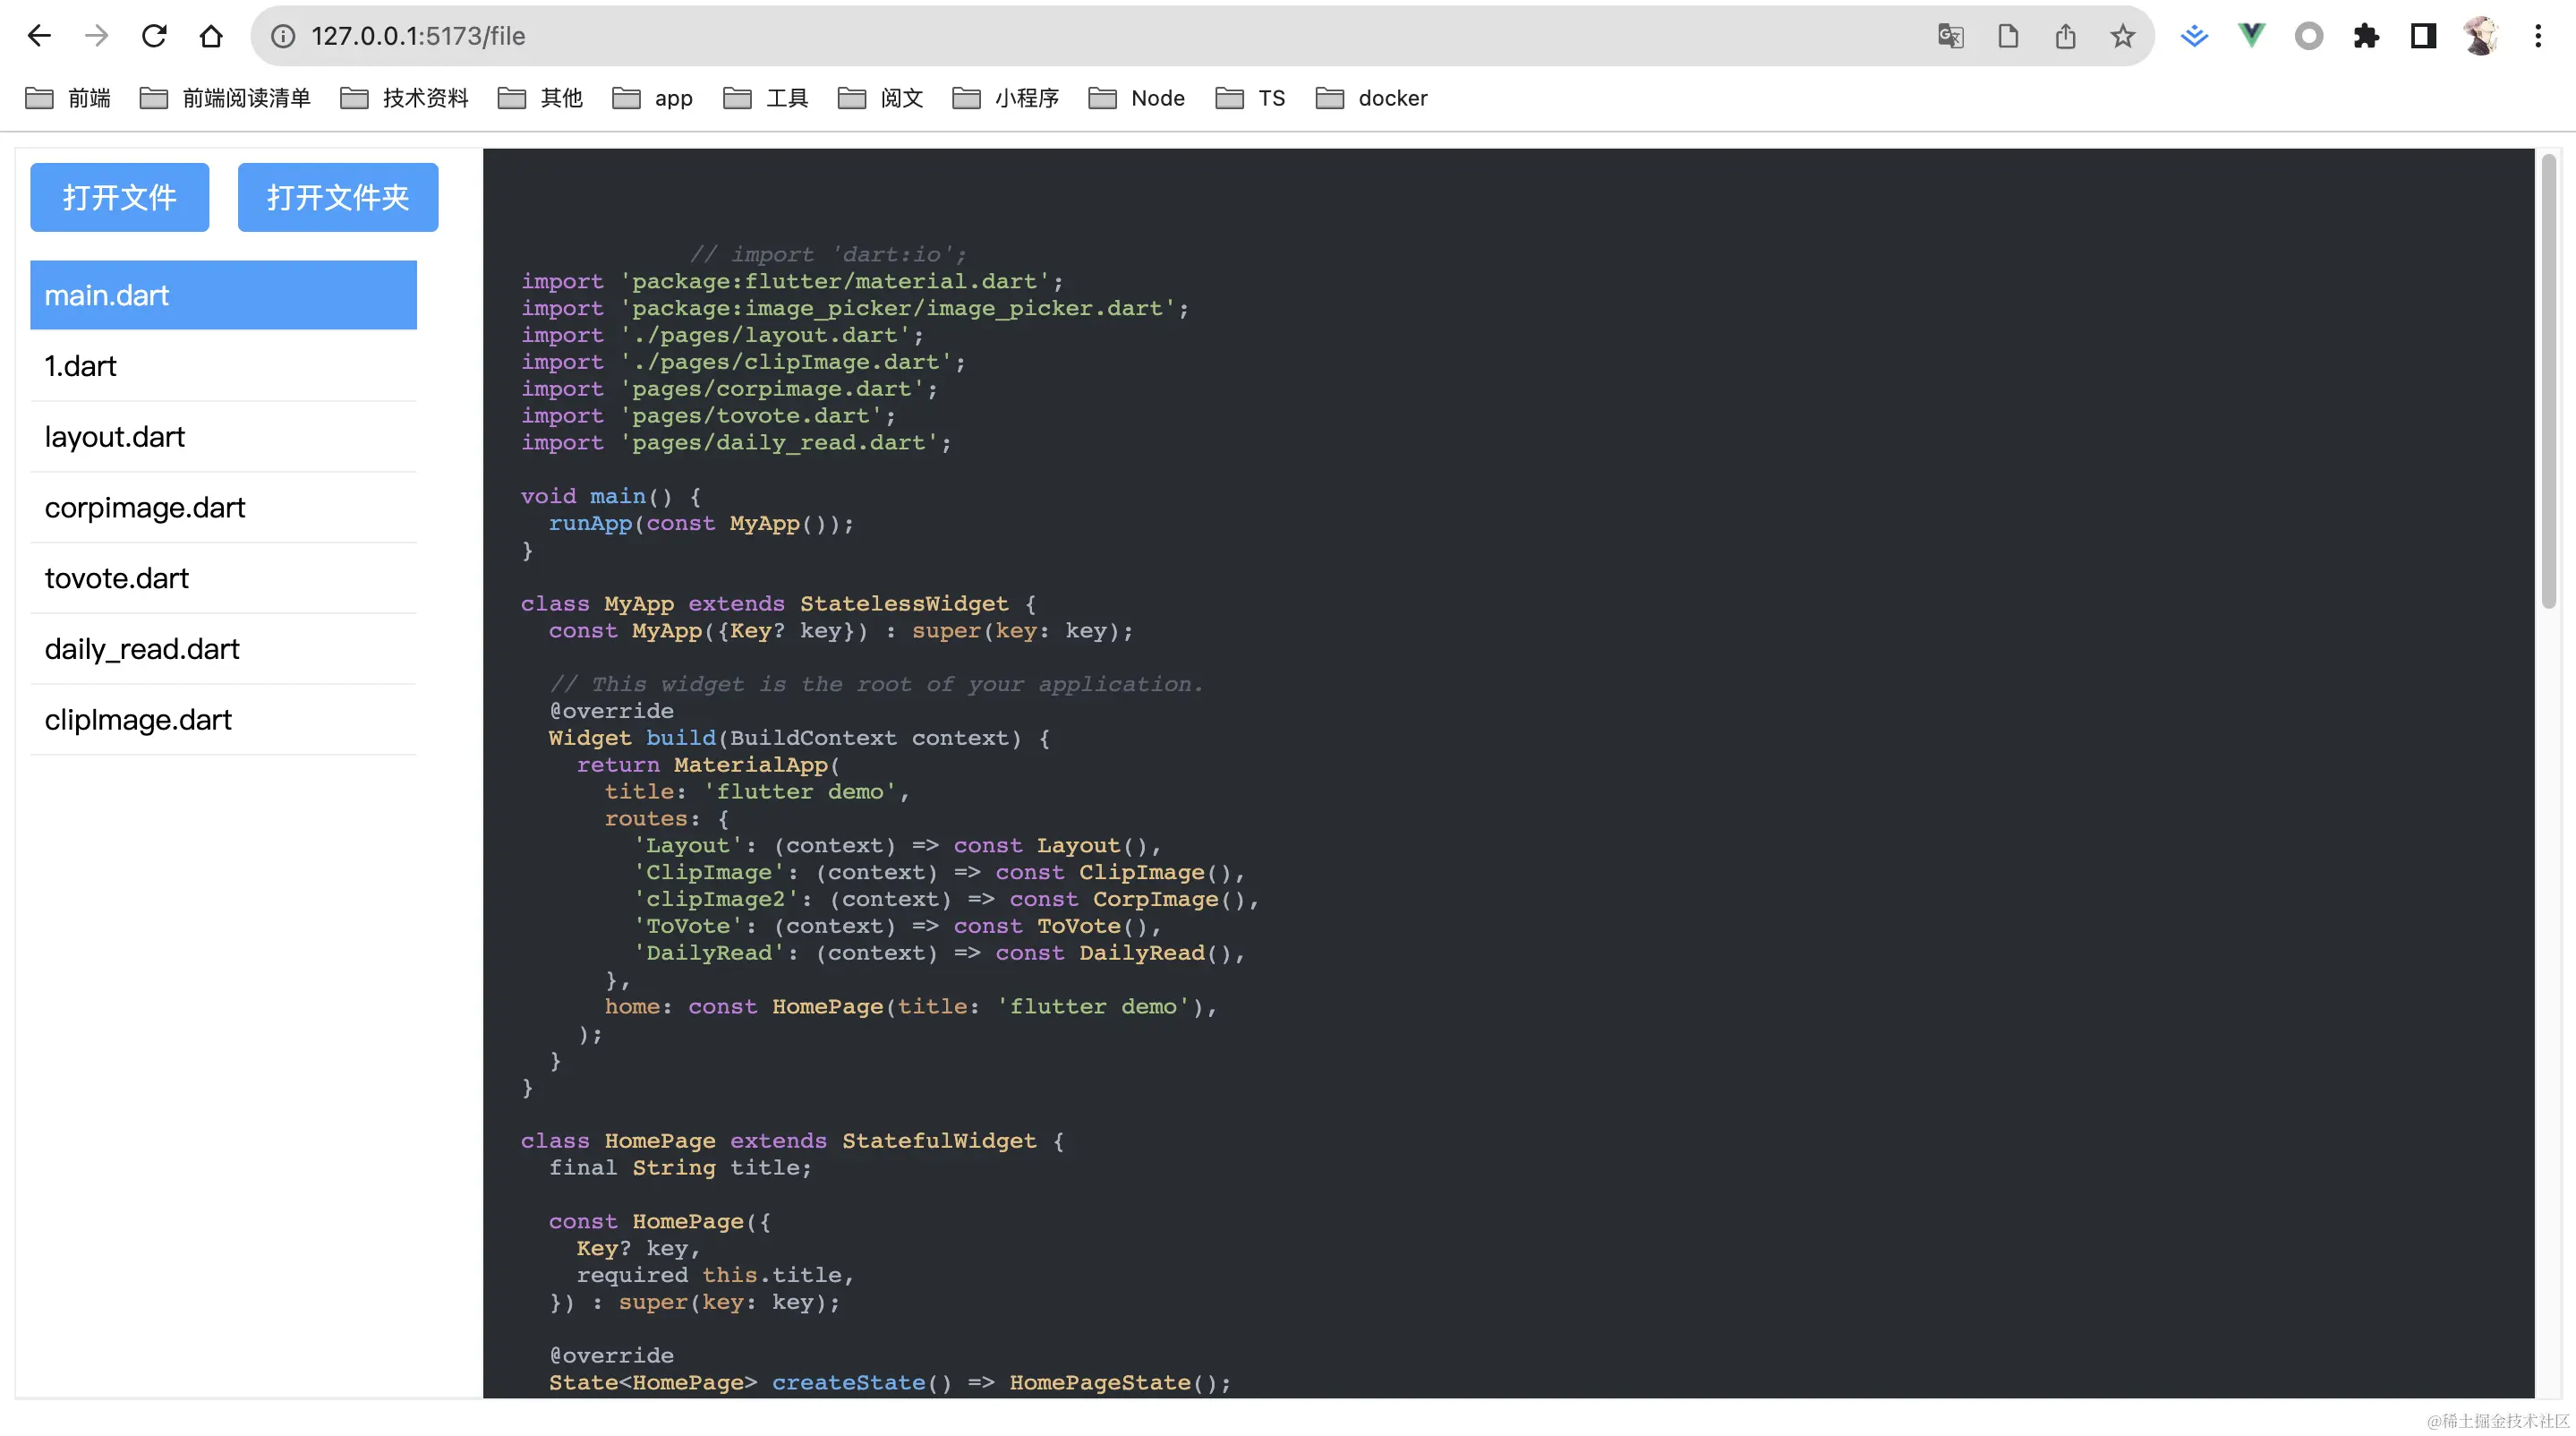Open the Vue devtools extension icon
The width and height of the screenshot is (2576, 1436).
click(x=2251, y=36)
